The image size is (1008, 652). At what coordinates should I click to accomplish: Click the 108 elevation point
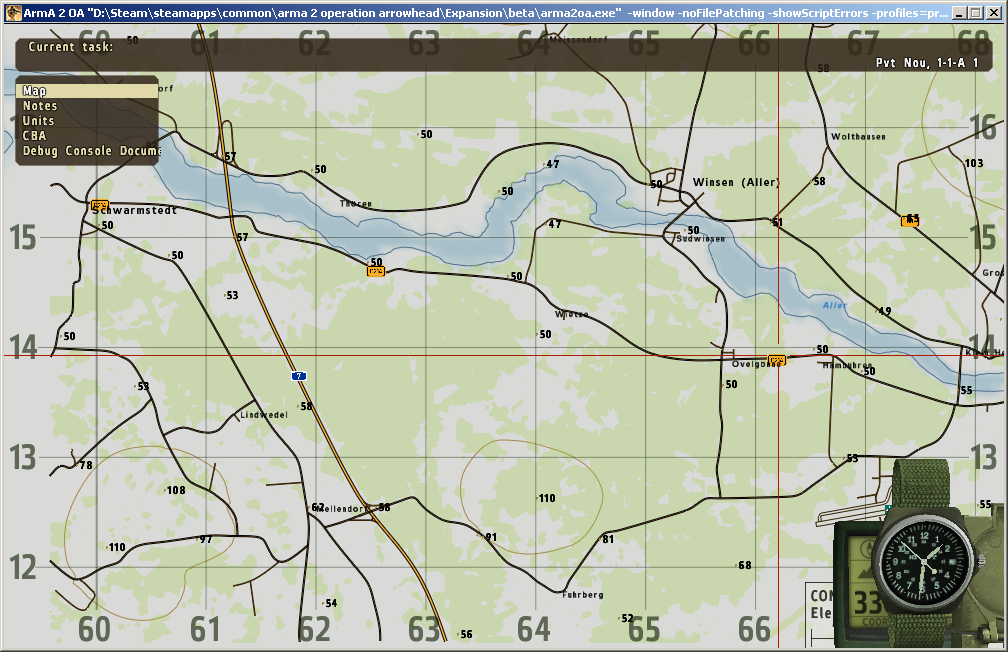coord(176,490)
